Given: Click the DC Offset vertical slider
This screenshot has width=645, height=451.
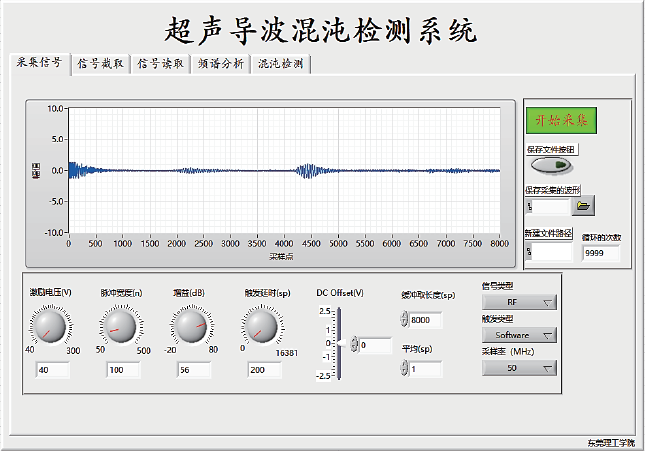Looking at the screenshot, I should pos(340,344).
